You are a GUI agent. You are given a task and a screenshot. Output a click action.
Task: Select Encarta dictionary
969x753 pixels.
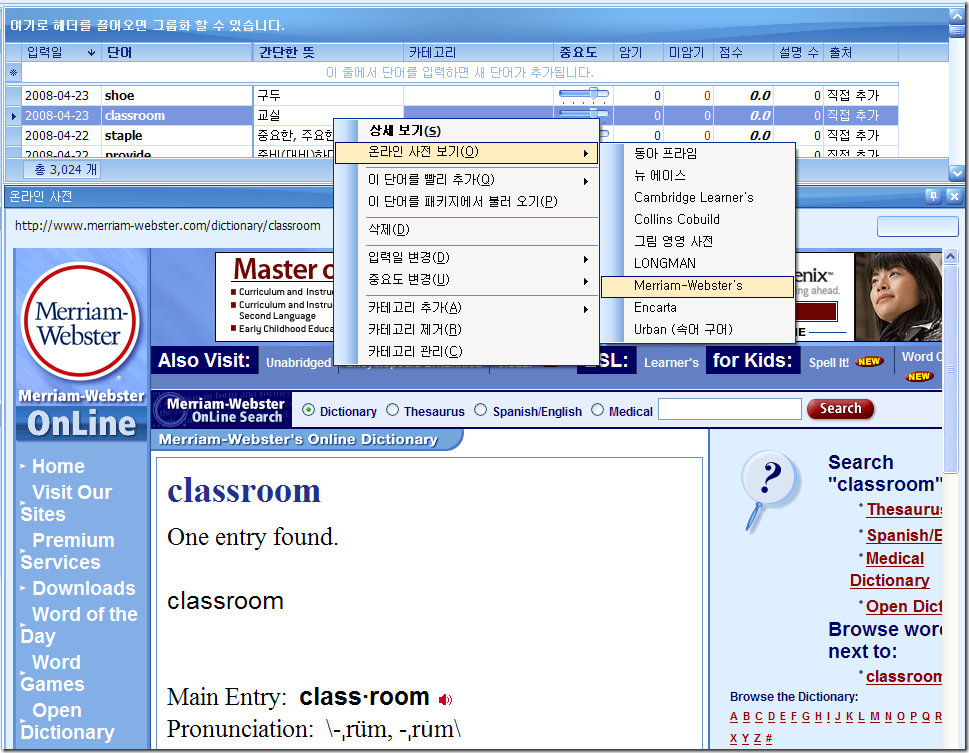click(697, 307)
